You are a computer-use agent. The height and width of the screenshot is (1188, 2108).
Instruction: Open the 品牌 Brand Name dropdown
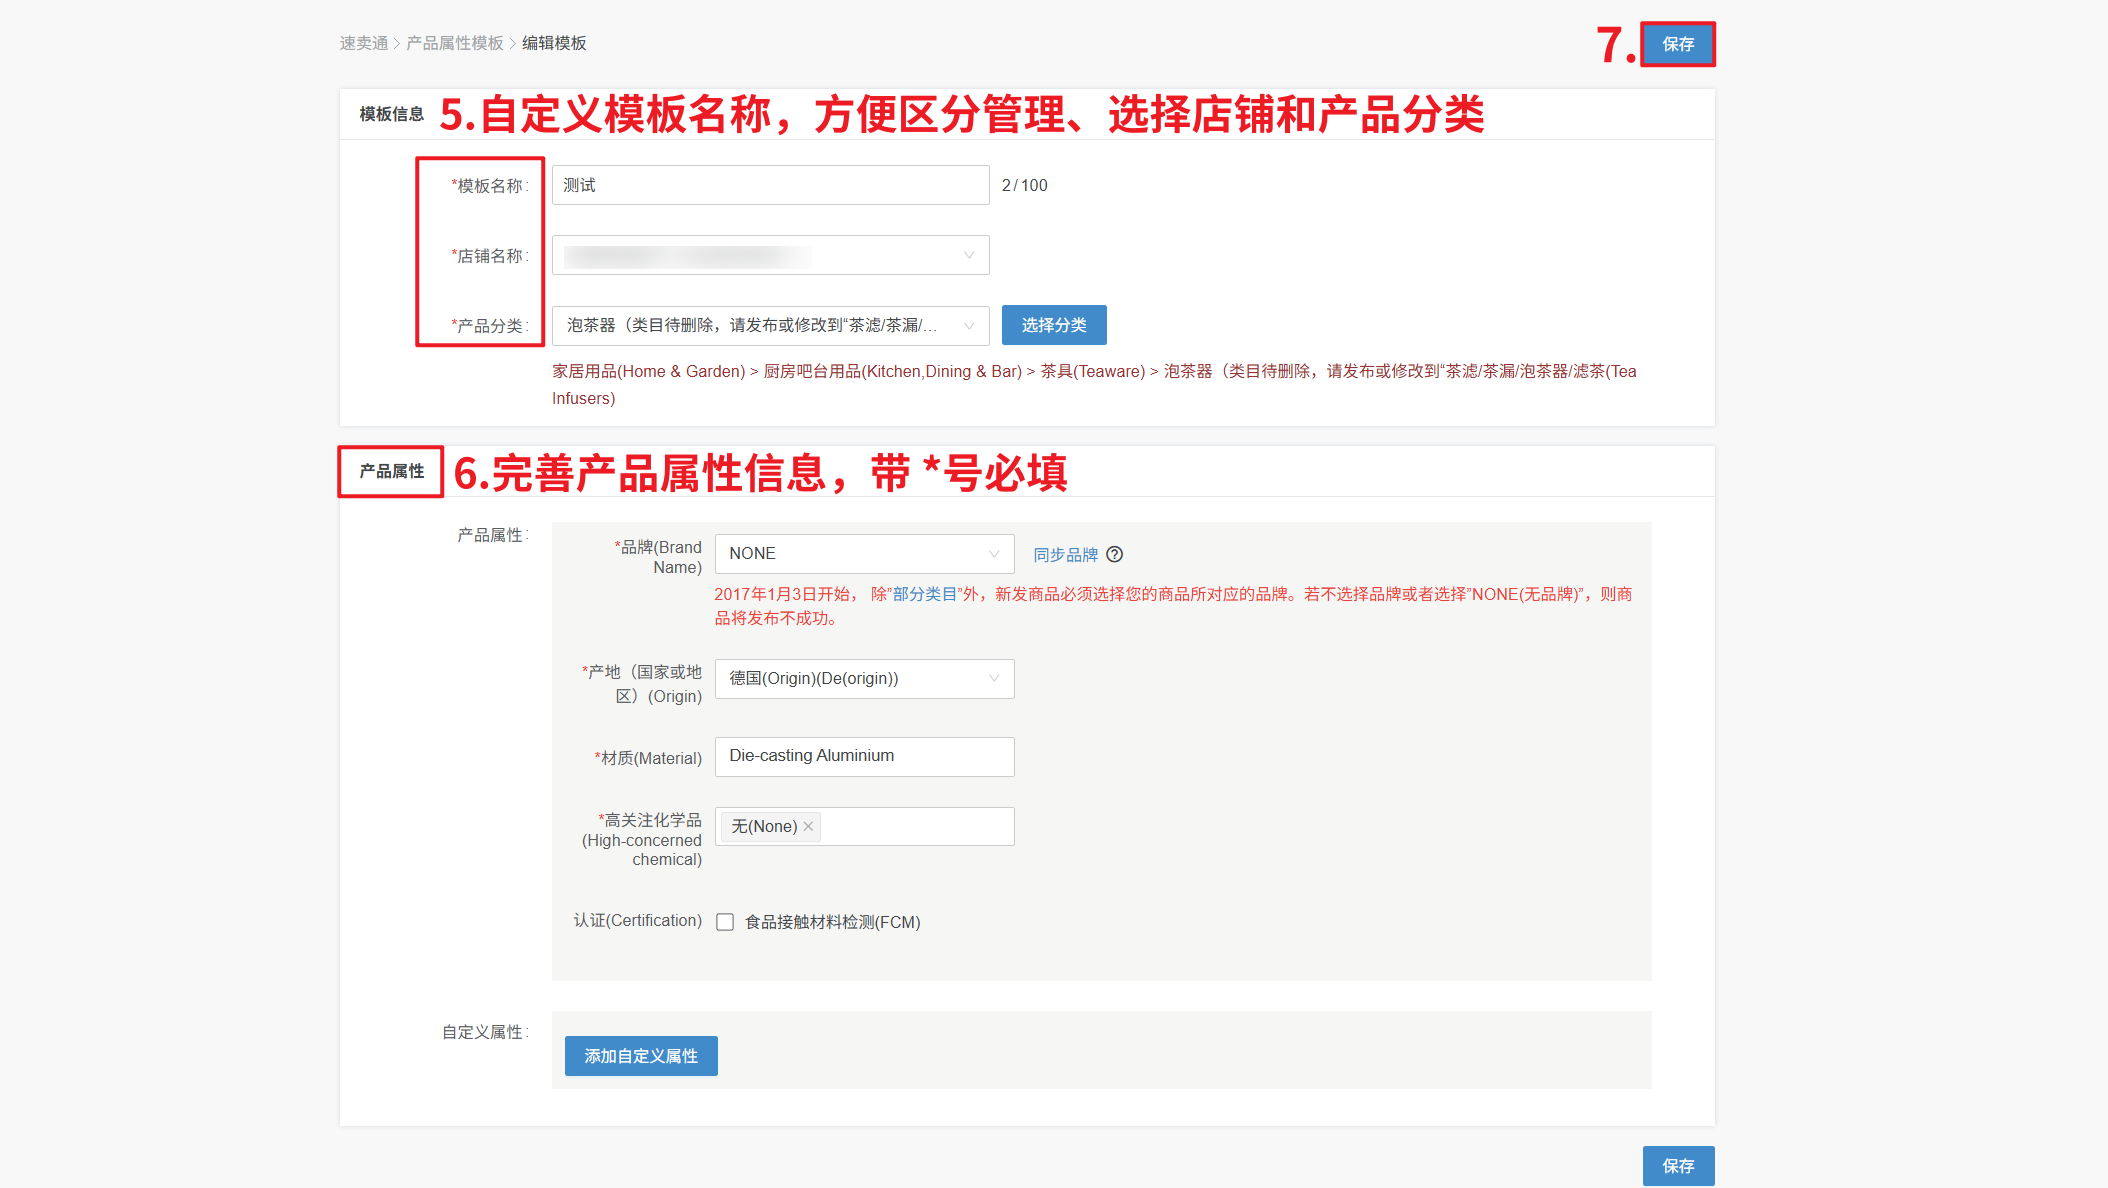pyautogui.click(x=852, y=554)
